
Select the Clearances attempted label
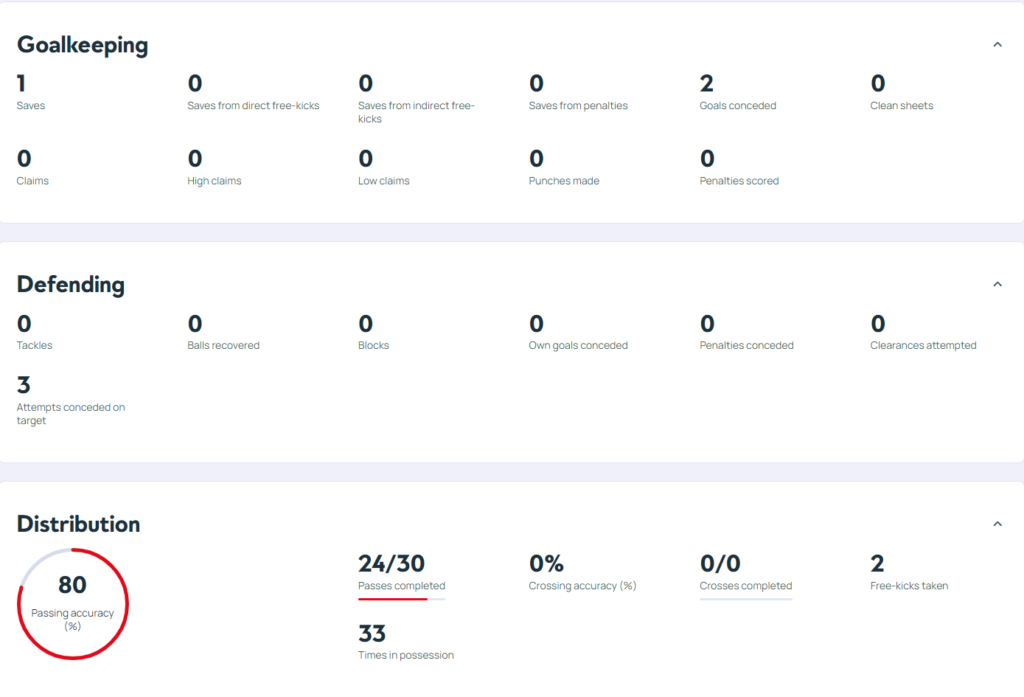(x=923, y=346)
